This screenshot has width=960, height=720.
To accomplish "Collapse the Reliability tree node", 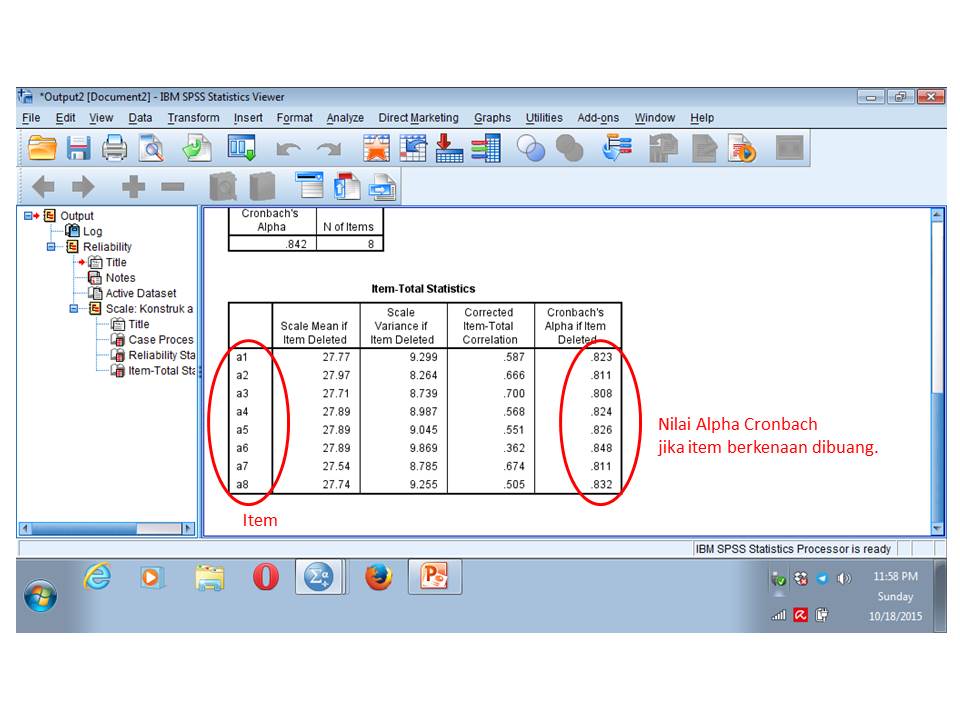I will pyautogui.click(x=51, y=247).
